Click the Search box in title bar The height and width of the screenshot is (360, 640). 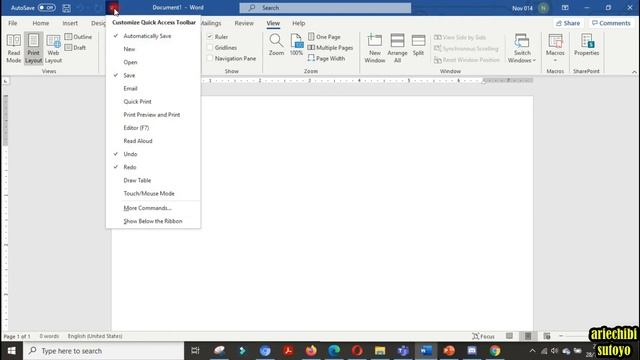(x=325, y=8)
